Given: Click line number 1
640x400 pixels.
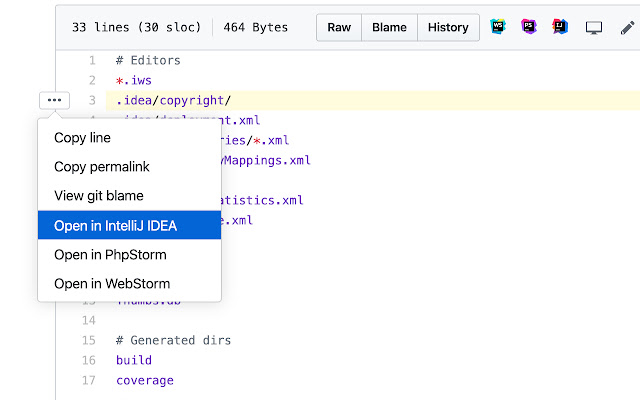Looking at the screenshot, I should pos(92,60).
